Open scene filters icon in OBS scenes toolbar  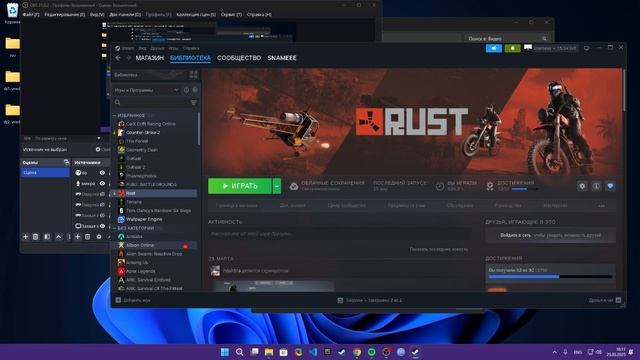[x=47, y=237]
